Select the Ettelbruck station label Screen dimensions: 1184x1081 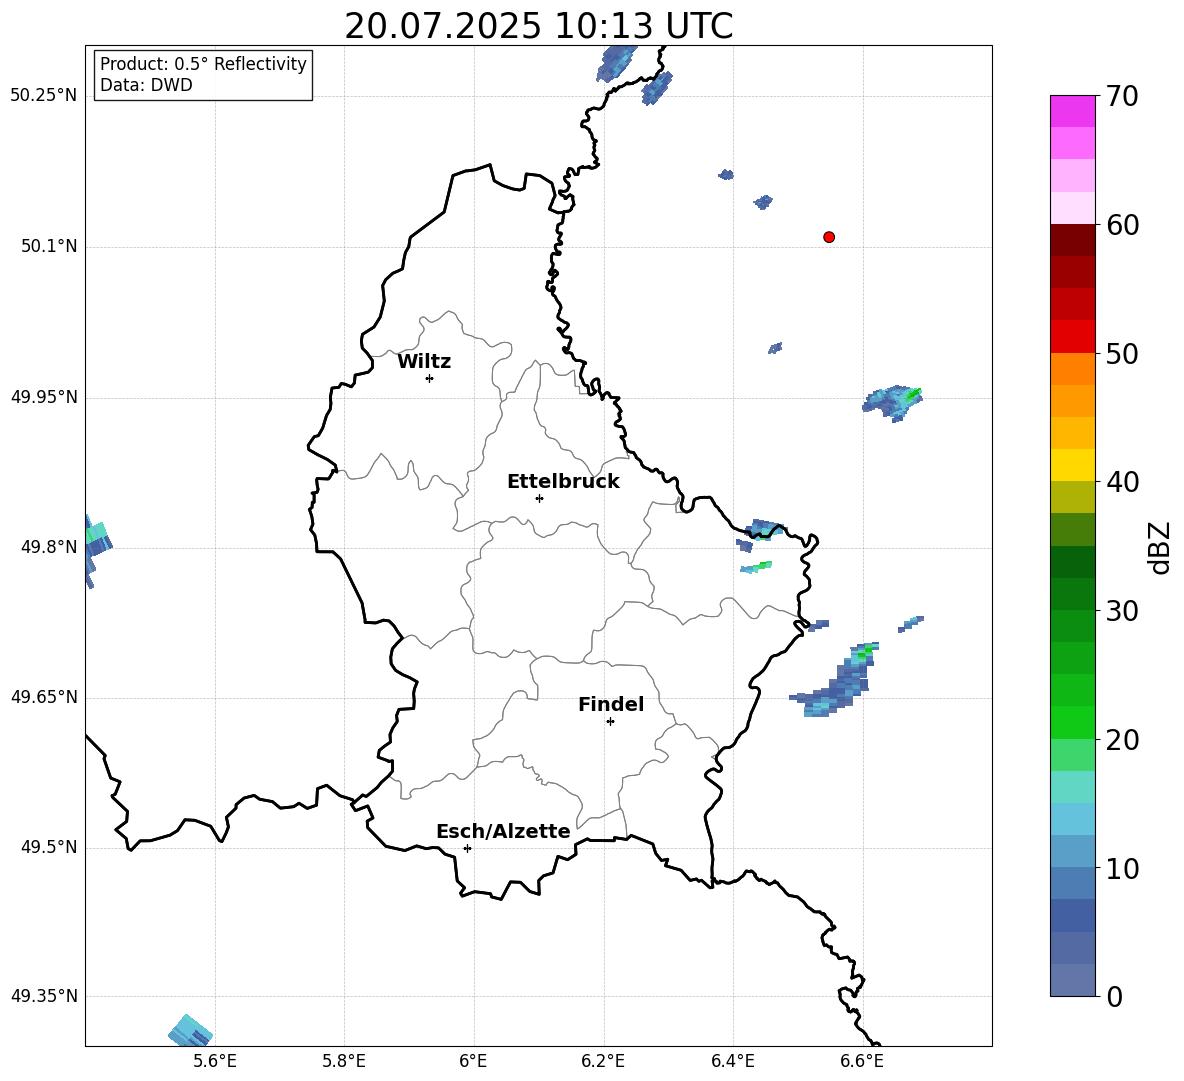(563, 482)
